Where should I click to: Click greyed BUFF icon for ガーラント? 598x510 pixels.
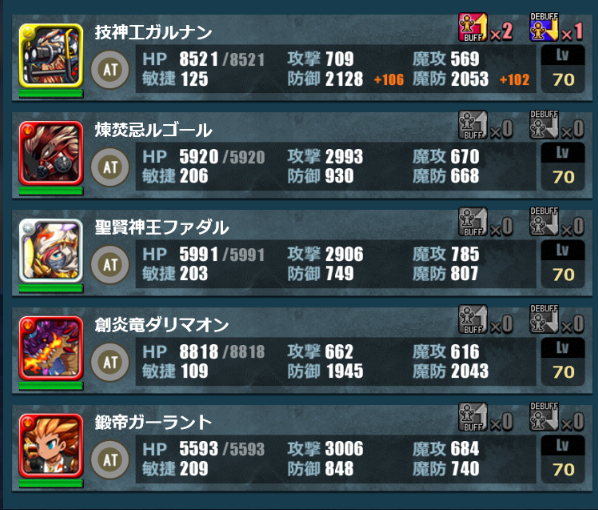473,417
